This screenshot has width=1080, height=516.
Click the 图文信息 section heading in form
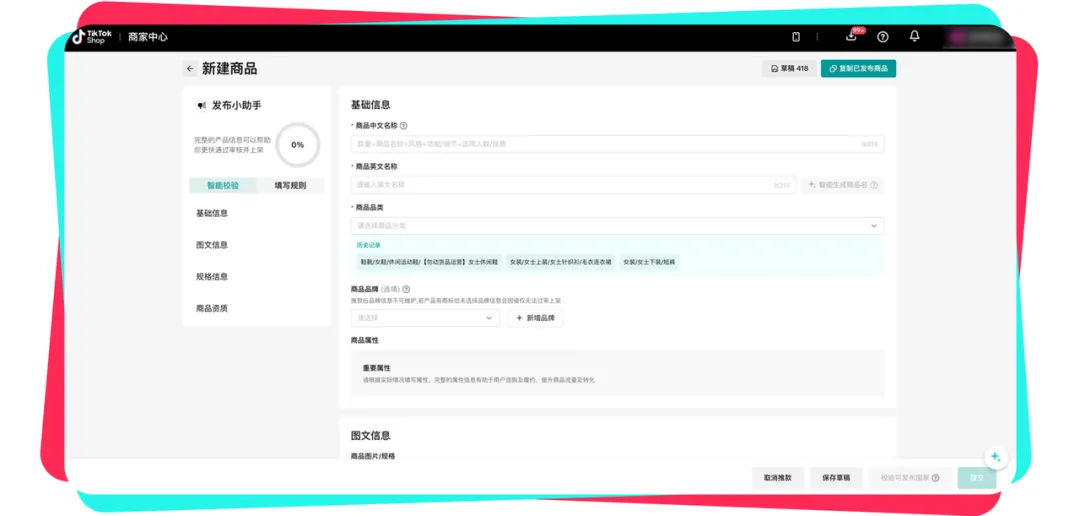[371, 435]
